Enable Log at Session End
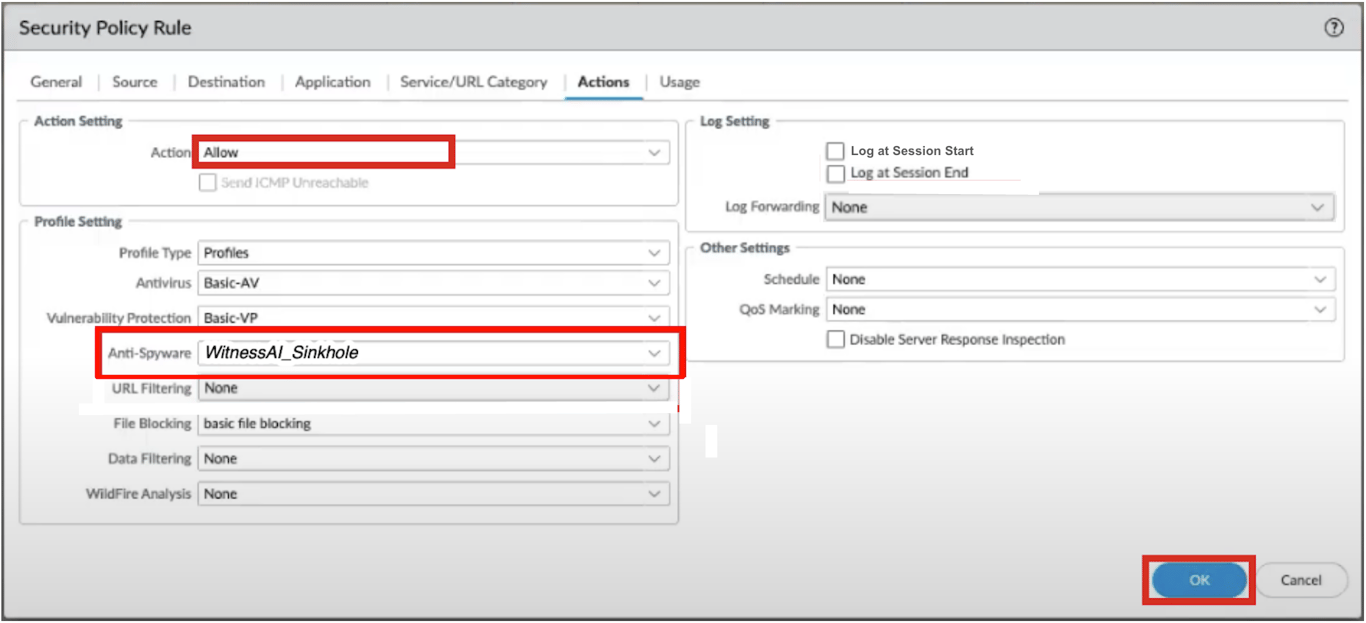This screenshot has width=1366, height=623. pos(835,173)
